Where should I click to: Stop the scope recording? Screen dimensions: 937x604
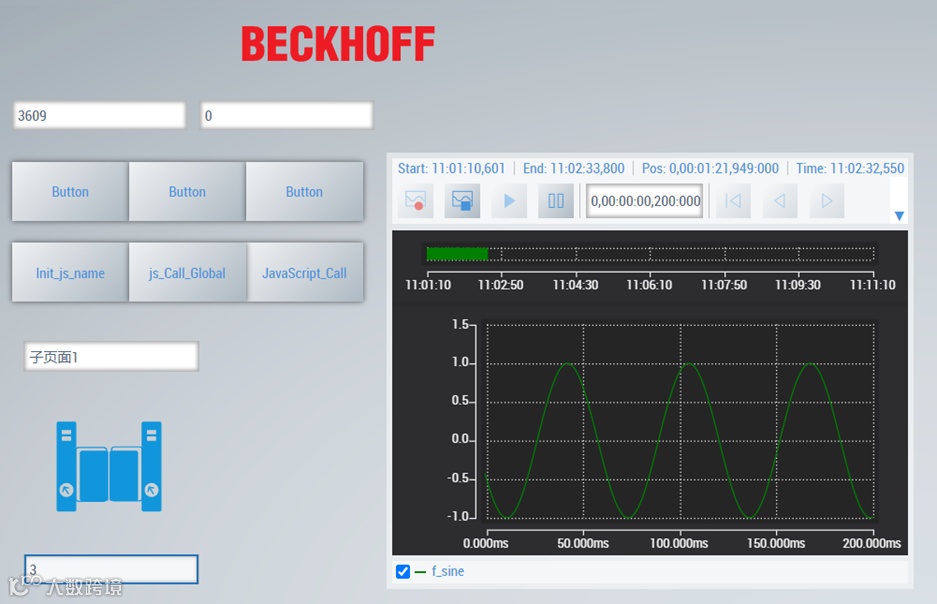tap(462, 201)
